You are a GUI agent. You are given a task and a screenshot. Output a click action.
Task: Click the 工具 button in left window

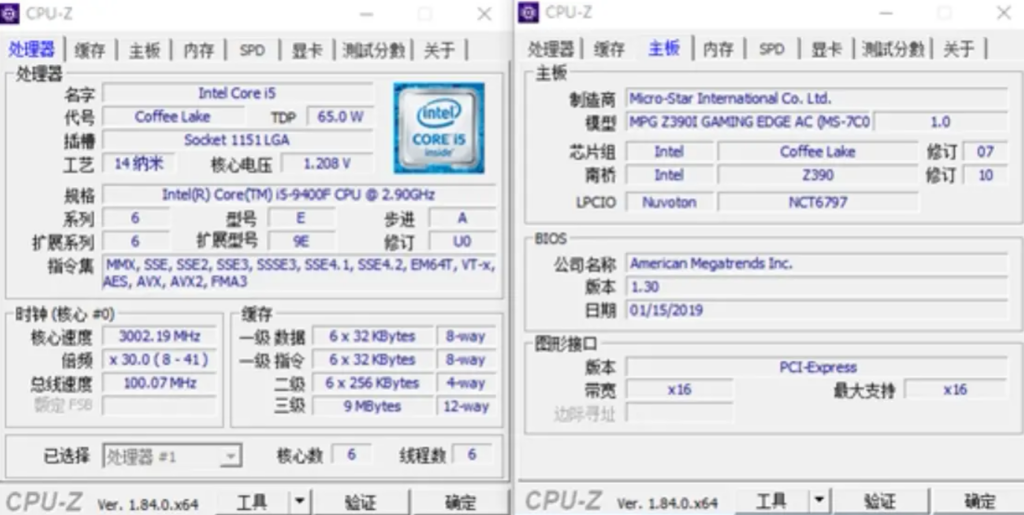(252, 502)
